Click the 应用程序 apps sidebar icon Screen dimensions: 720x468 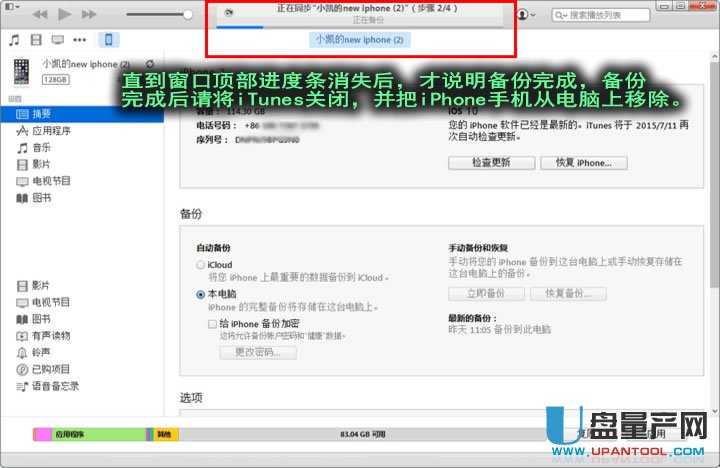[x=22, y=131]
